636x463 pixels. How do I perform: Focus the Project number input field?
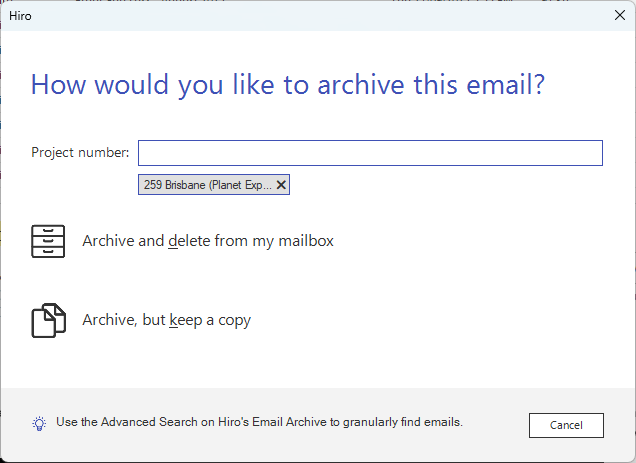point(370,153)
